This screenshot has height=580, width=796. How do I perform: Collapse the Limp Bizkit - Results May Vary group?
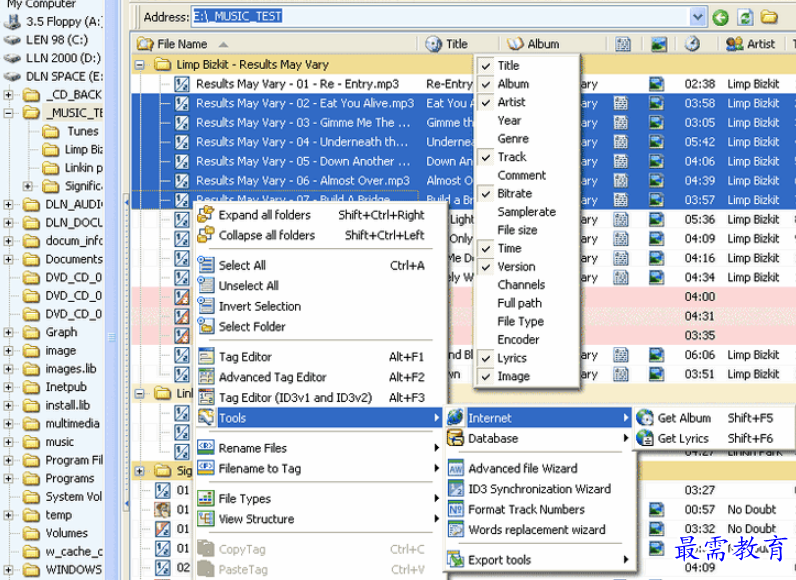[139, 65]
